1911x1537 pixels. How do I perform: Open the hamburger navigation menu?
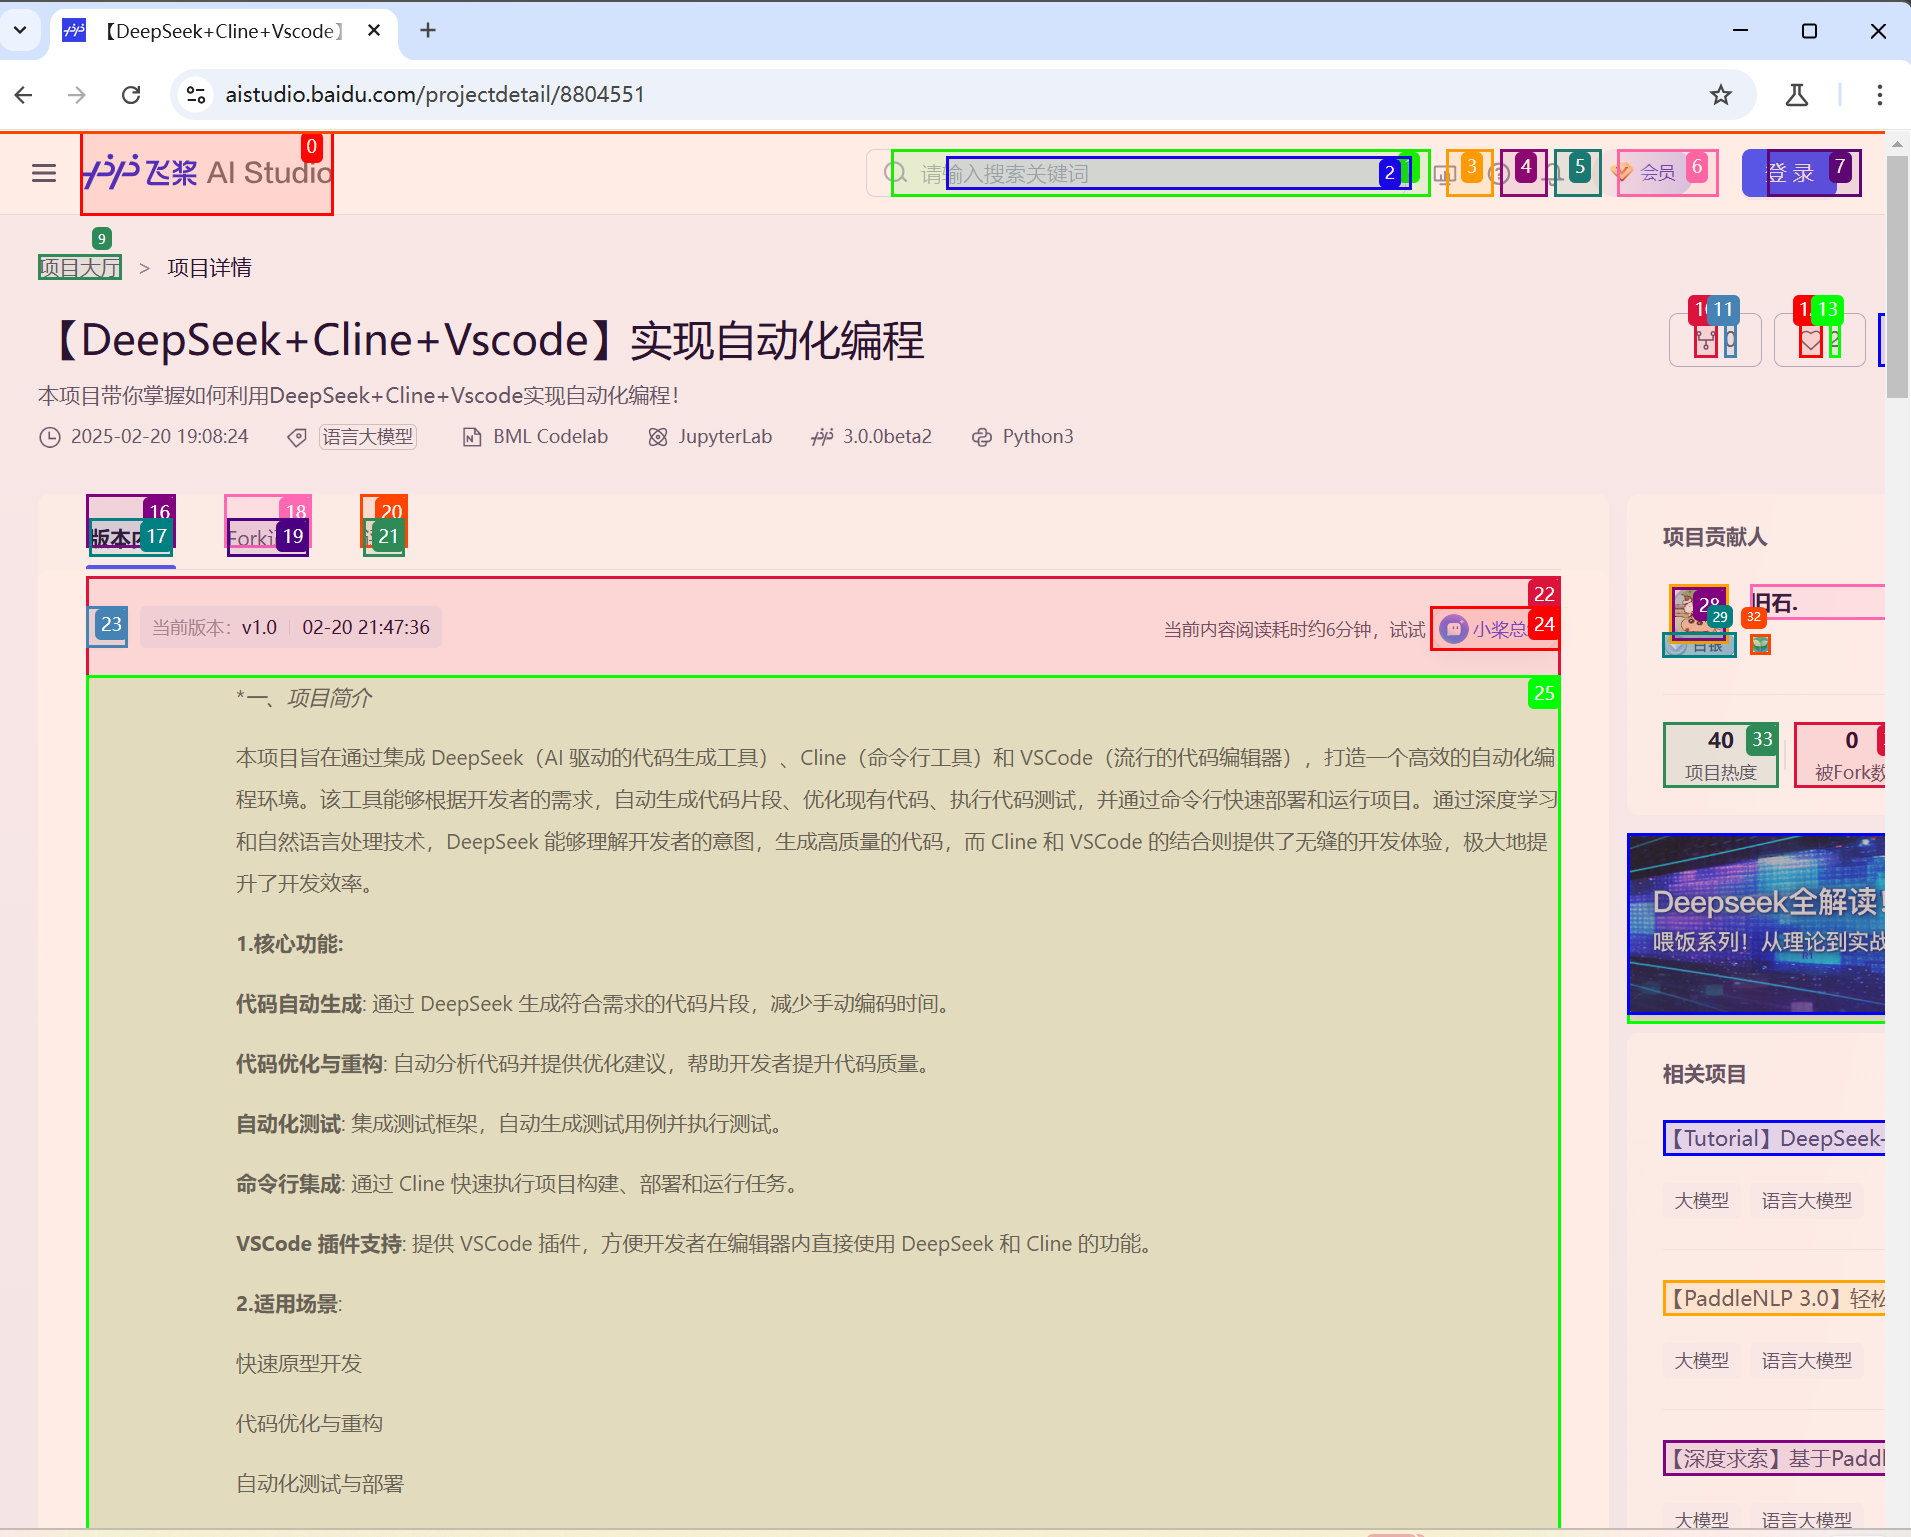click(44, 172)
